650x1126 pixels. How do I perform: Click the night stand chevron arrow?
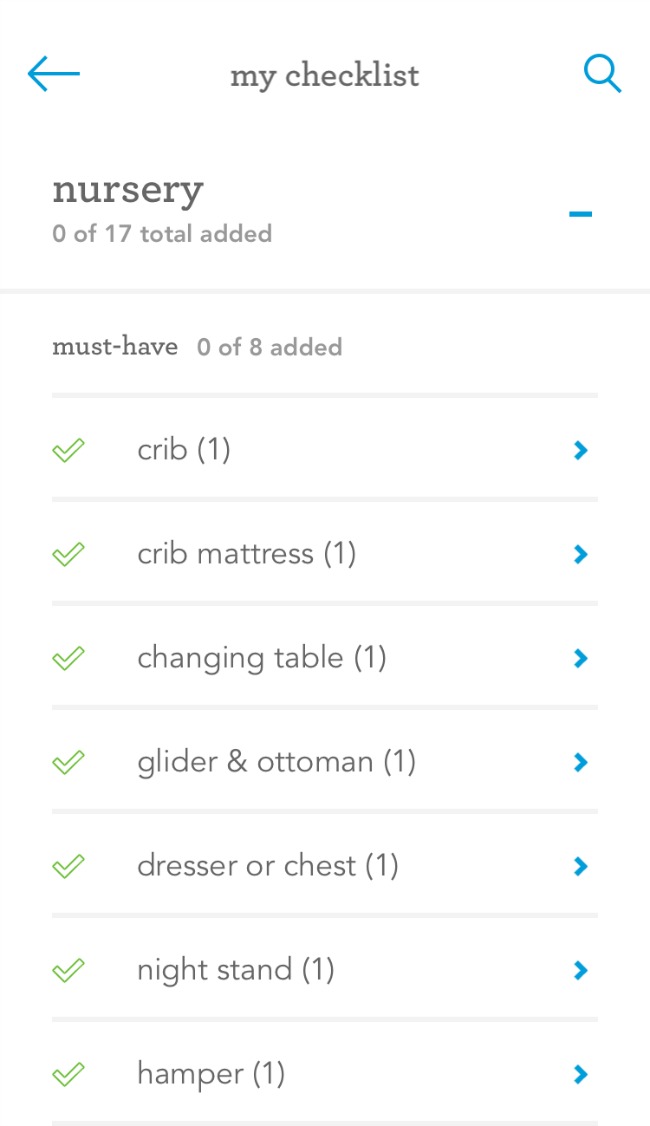[580, 970]
